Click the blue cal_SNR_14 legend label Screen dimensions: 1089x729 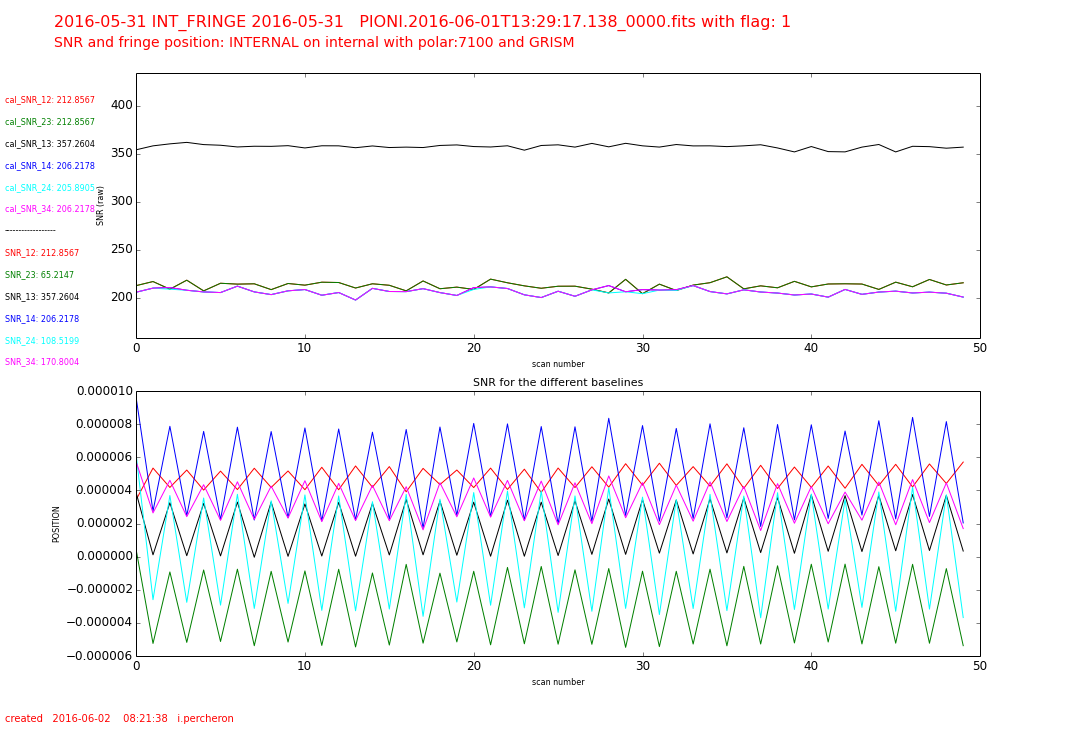point(50,166)
